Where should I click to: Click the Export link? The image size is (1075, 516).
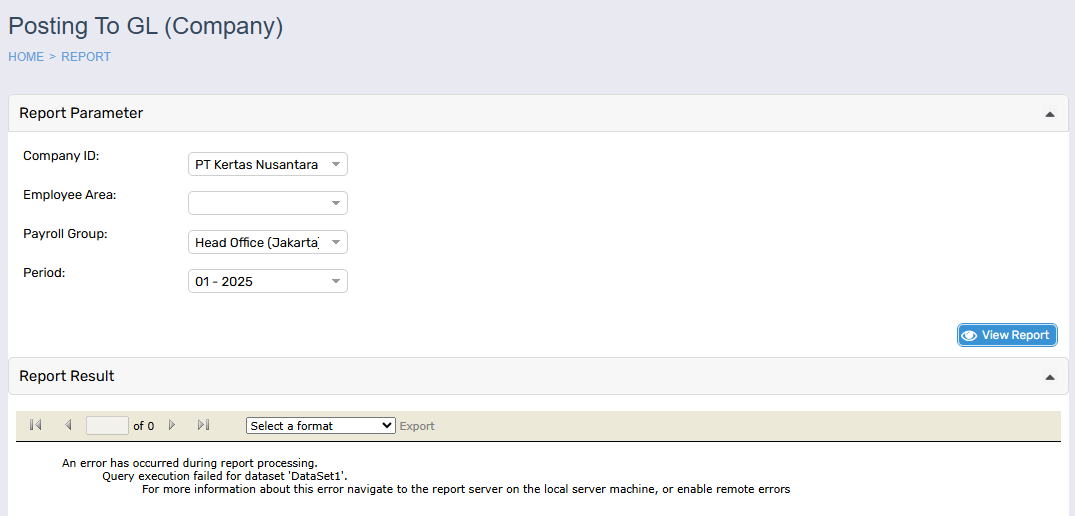click(x=417, y=426)
